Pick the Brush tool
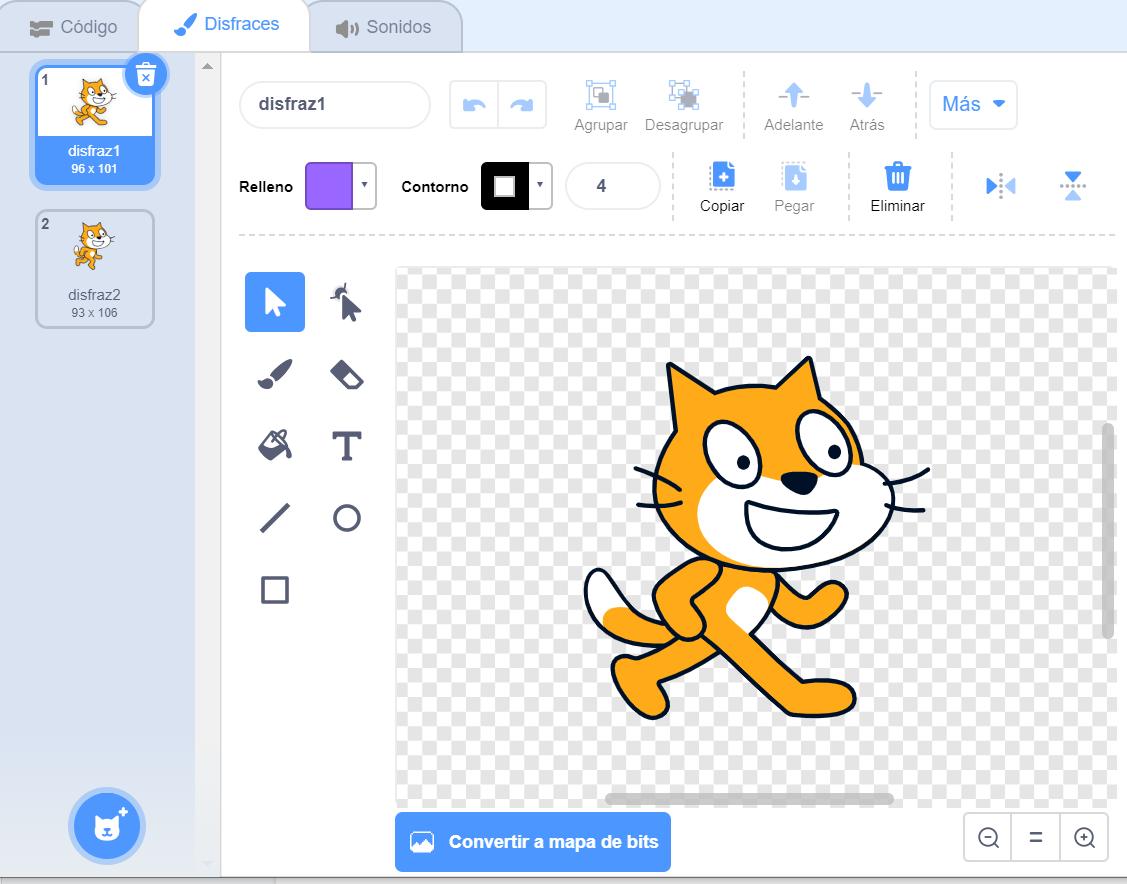The height and width of the screenshot is (884, 1127). pyautogui.click(x=275, y=374)
